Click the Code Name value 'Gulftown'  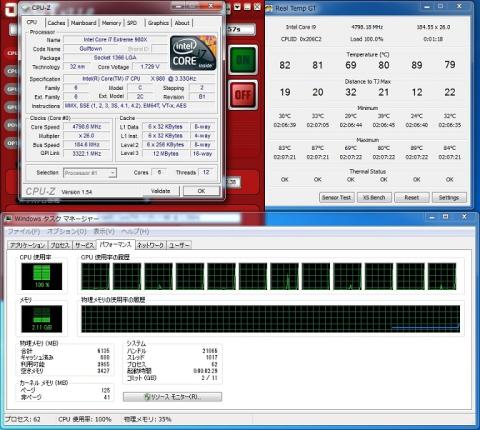[91, 49]
